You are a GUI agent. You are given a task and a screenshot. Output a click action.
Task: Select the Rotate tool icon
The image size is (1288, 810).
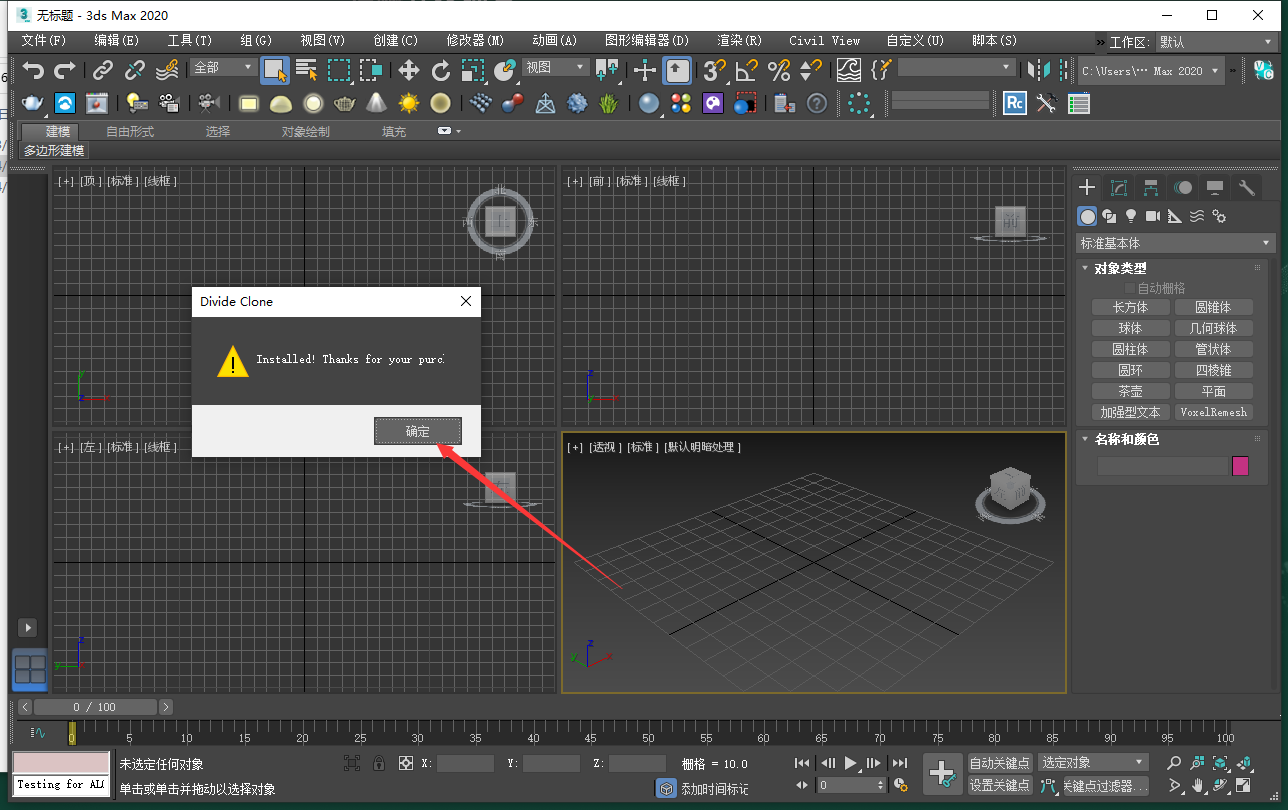(441, 70)
